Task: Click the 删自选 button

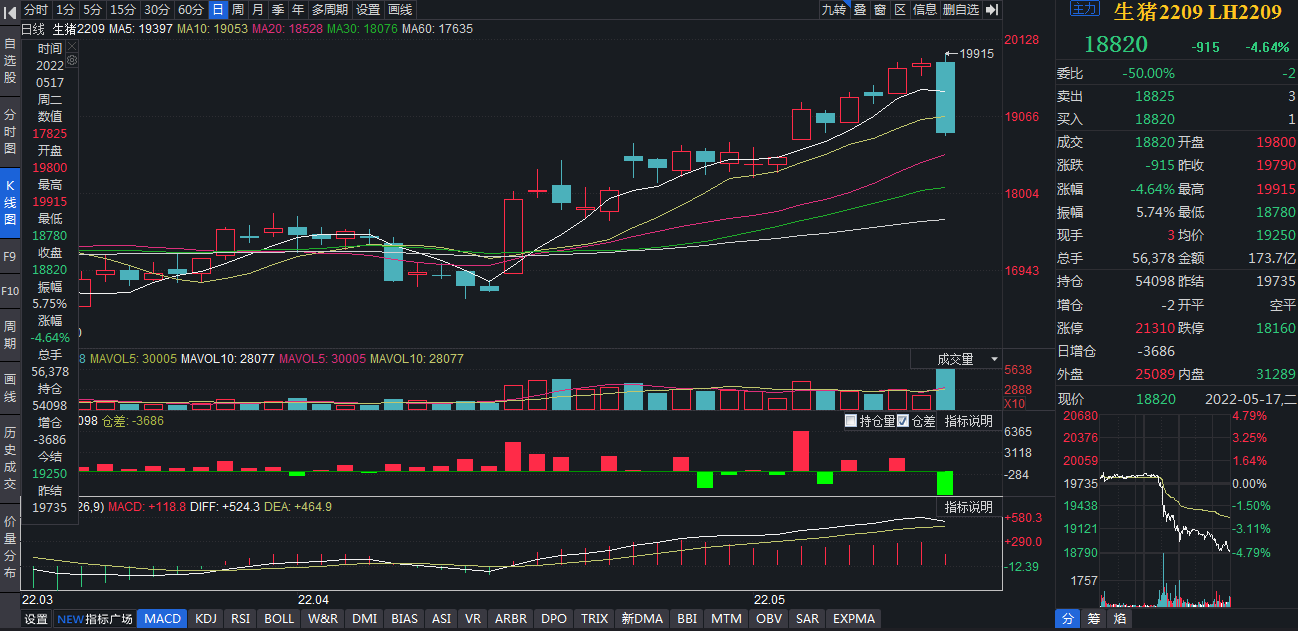Action: pos(960,9)
